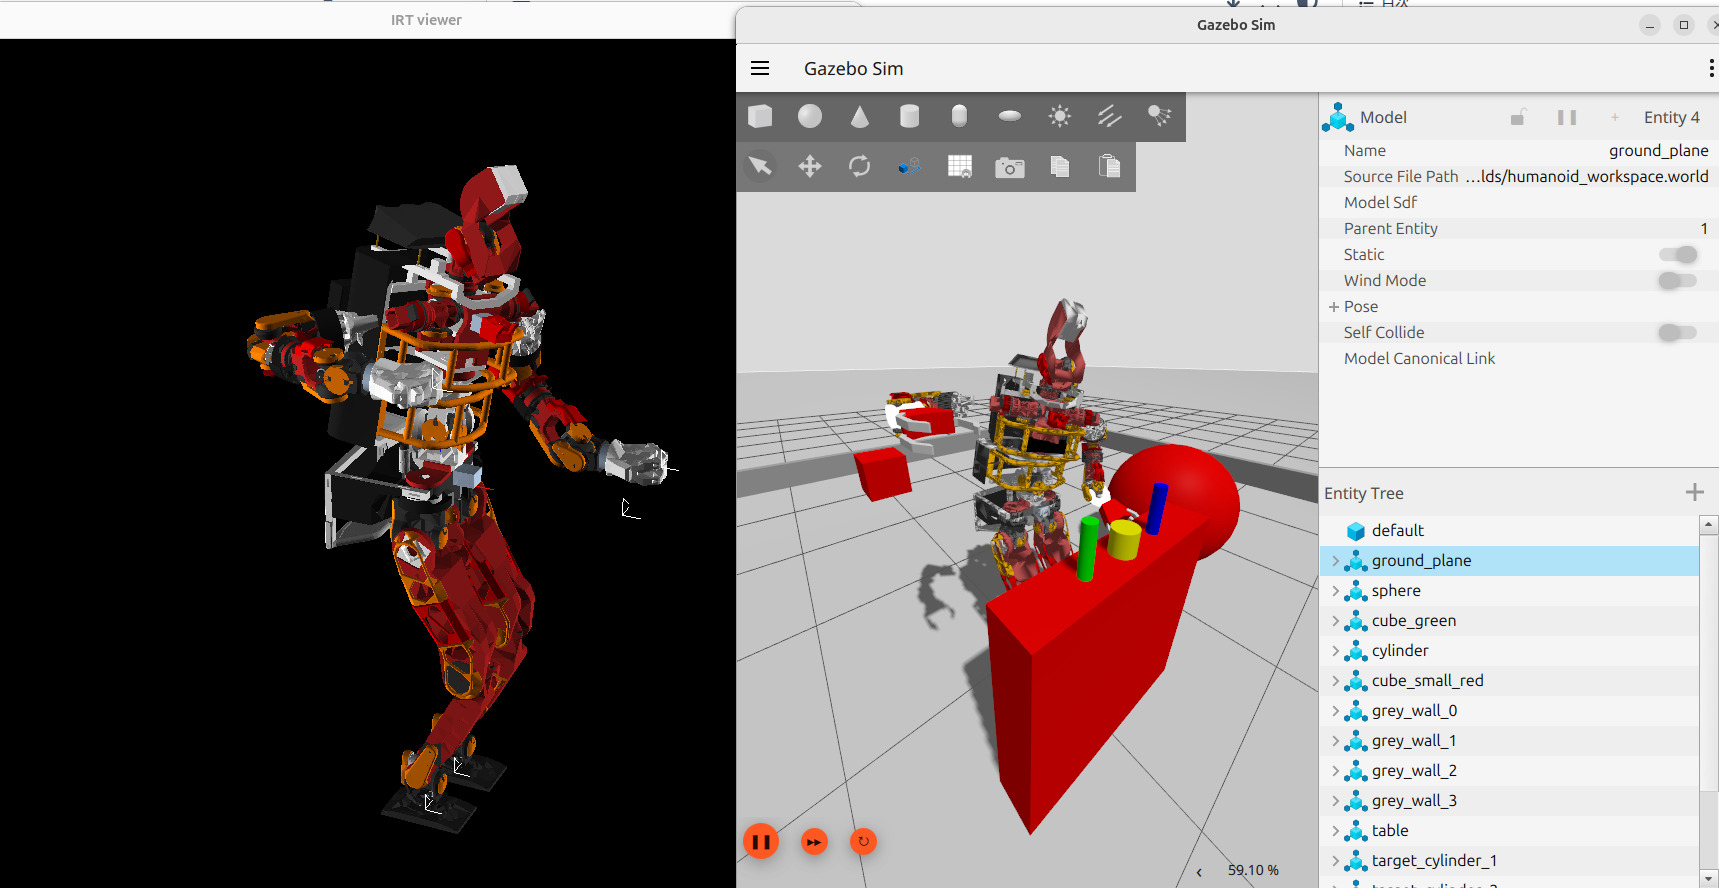Insert a capsule shape
Screen dimensions: 1719x888
959,117
